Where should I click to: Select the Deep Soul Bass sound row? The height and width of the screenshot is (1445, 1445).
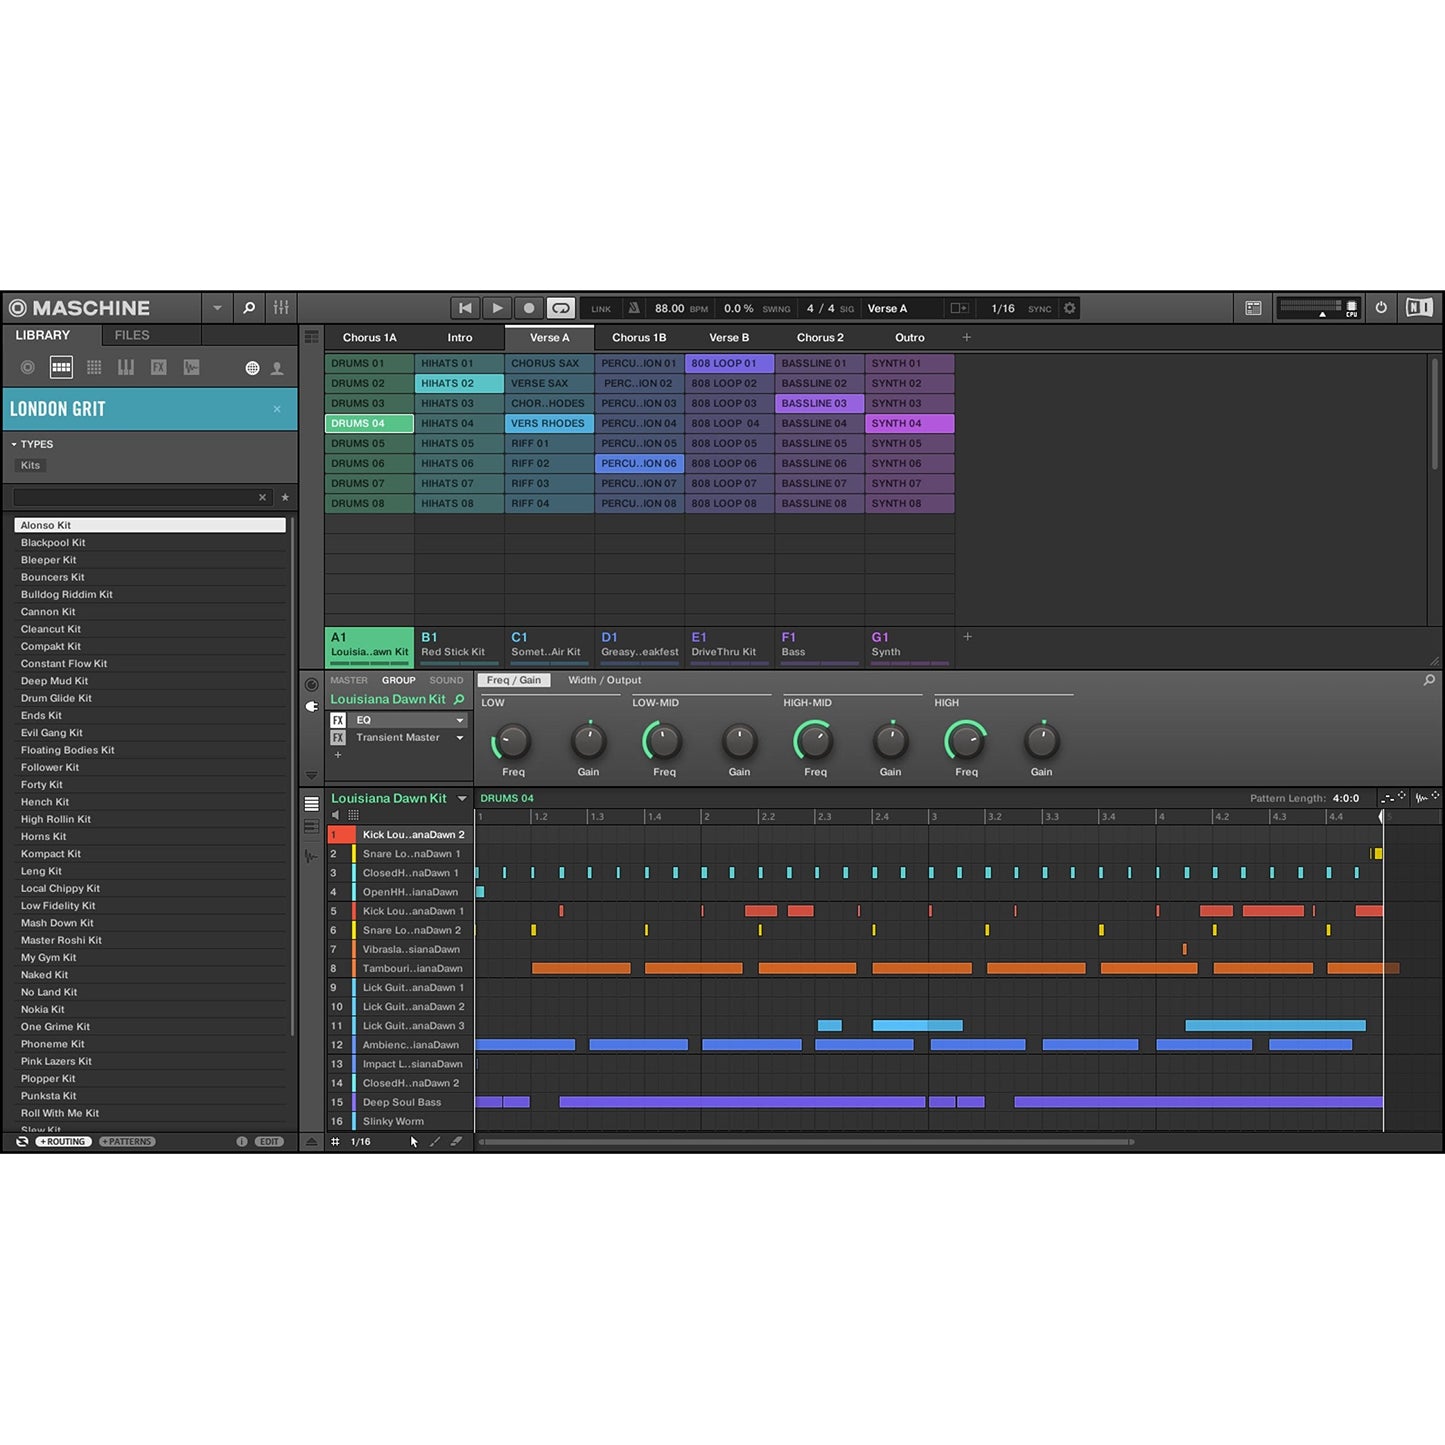[x=402, y=1102]
